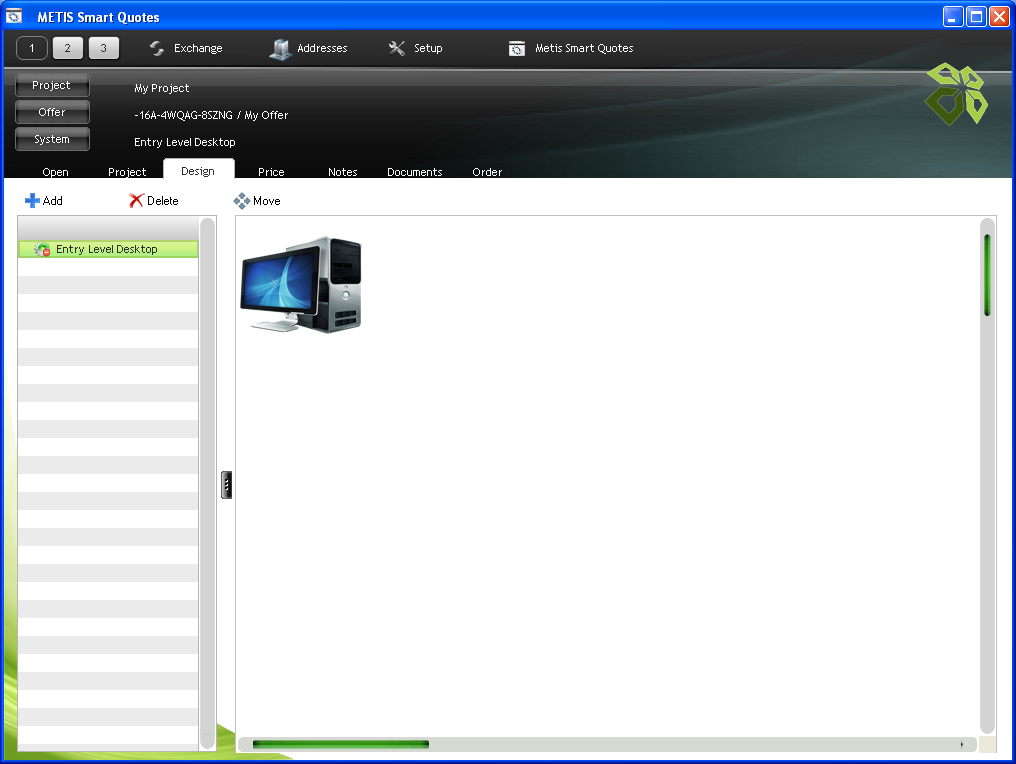Click the Add label
This screenshot has width=1016, height=764.
[52, 201]
